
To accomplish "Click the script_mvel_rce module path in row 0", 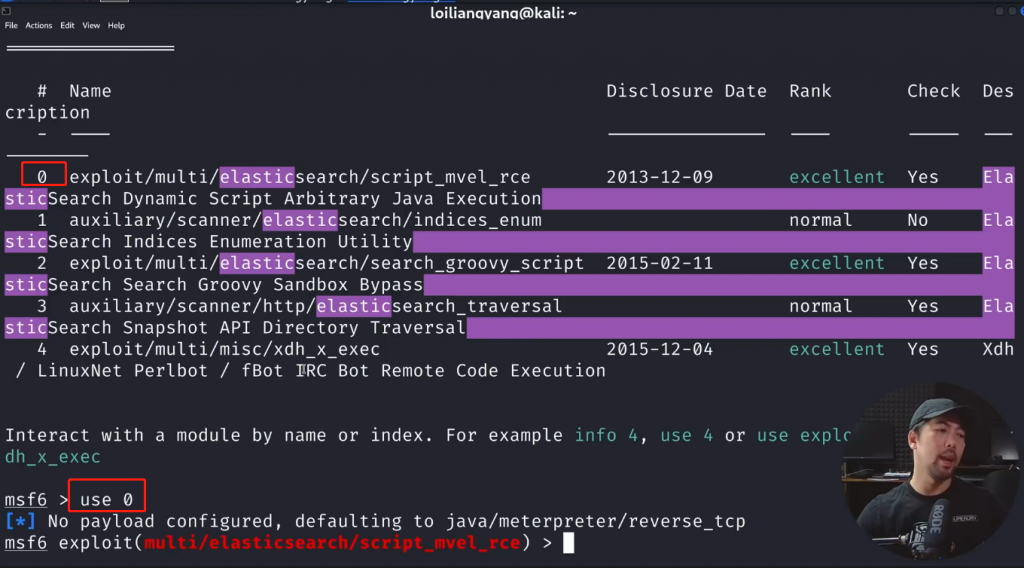I will pyautogui.click(x=299, y=177).
